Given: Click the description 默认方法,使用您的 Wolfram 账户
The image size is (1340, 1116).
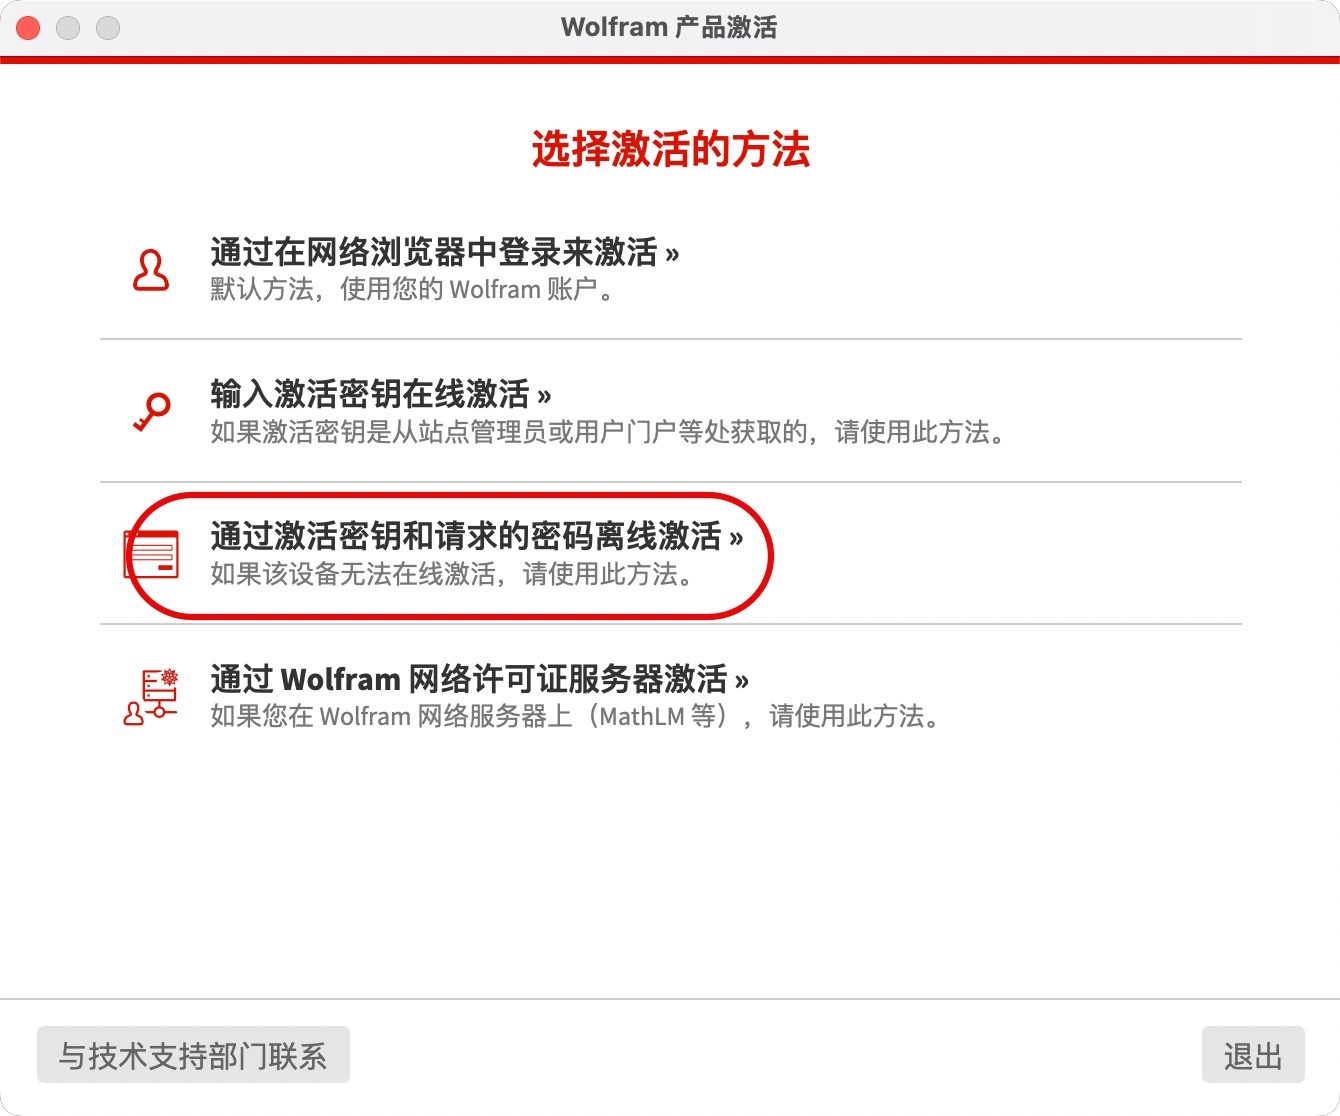Looking at the screenshot, I should coord(413,290).
